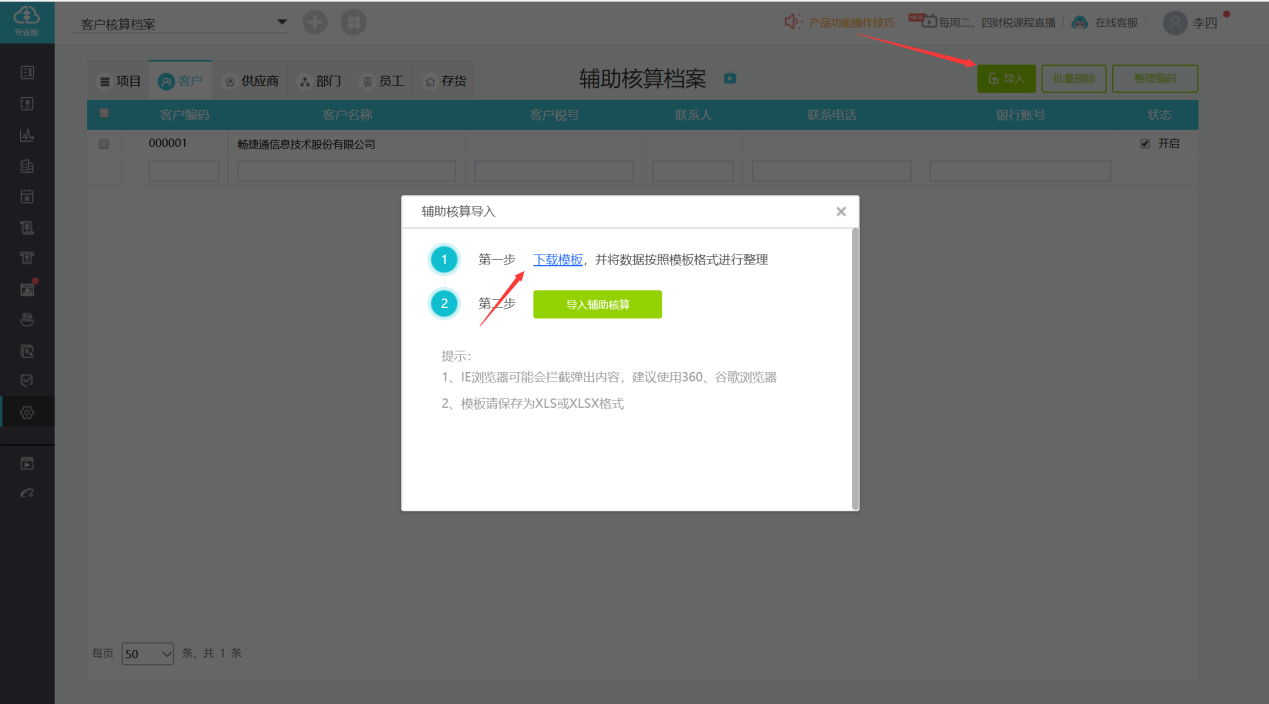Expand the 客户核算档案 dropdown

click(281, 22)
